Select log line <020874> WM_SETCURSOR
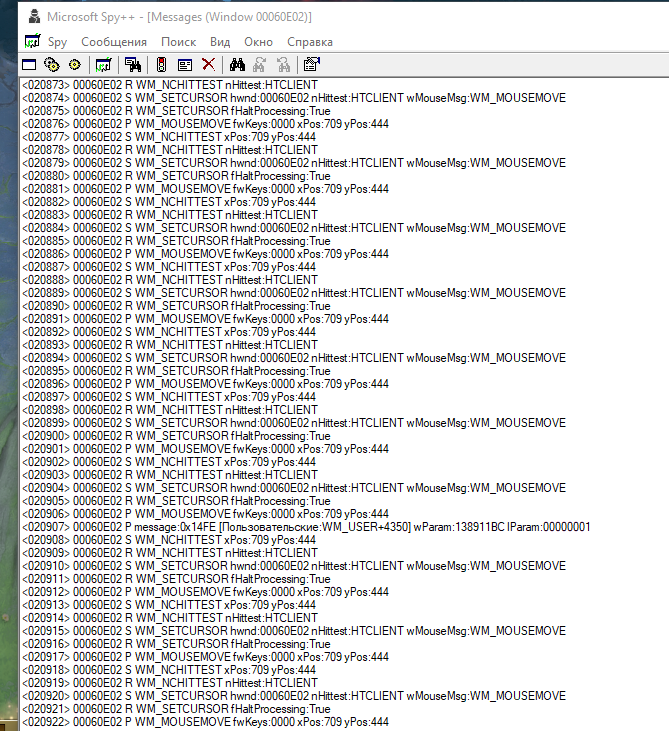The image size is (669, 731). point(294,98)
